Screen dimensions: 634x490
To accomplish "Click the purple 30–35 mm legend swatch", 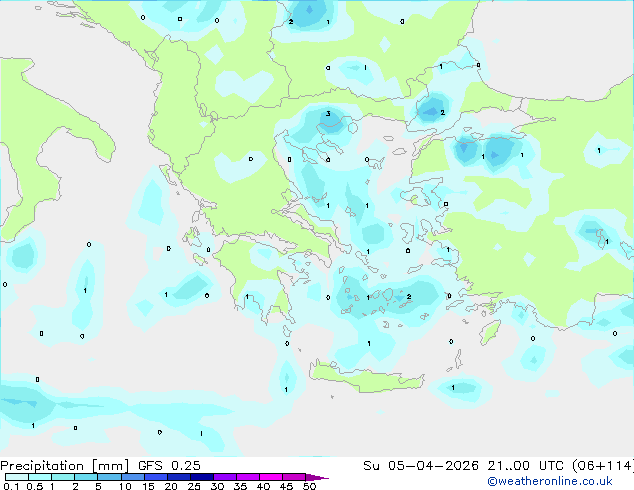I will (225, 477).
